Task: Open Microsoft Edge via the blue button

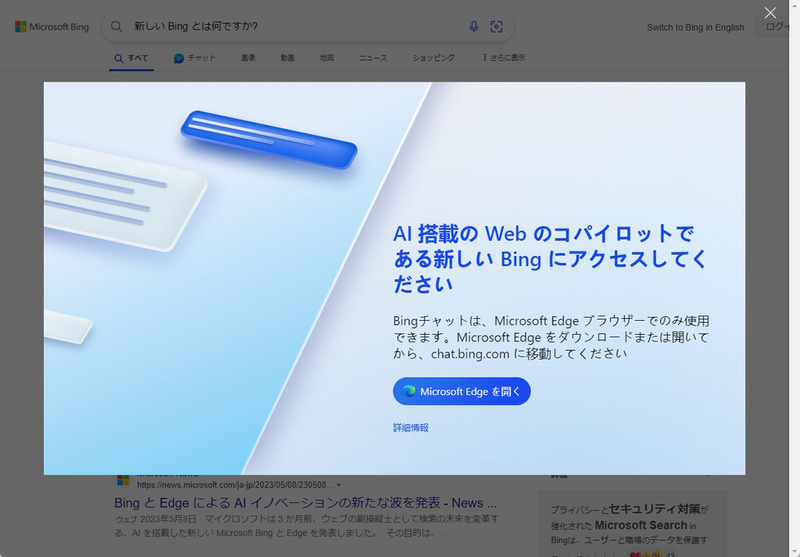Action: pos(461,391)
